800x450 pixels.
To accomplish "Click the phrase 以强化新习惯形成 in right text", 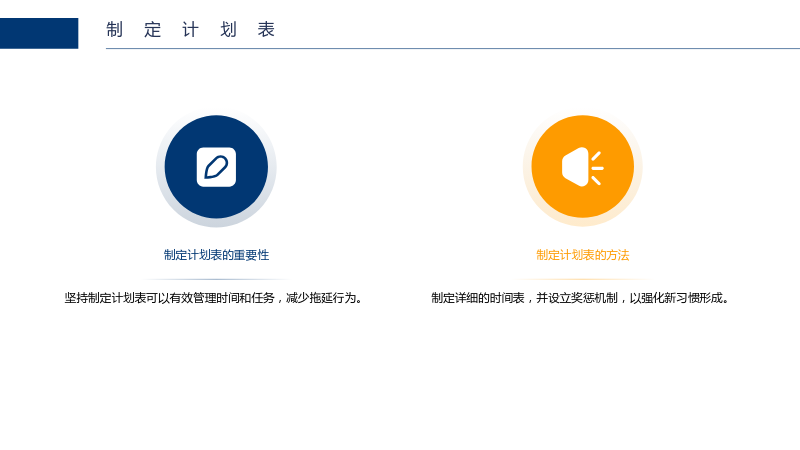I will [676, 298].
